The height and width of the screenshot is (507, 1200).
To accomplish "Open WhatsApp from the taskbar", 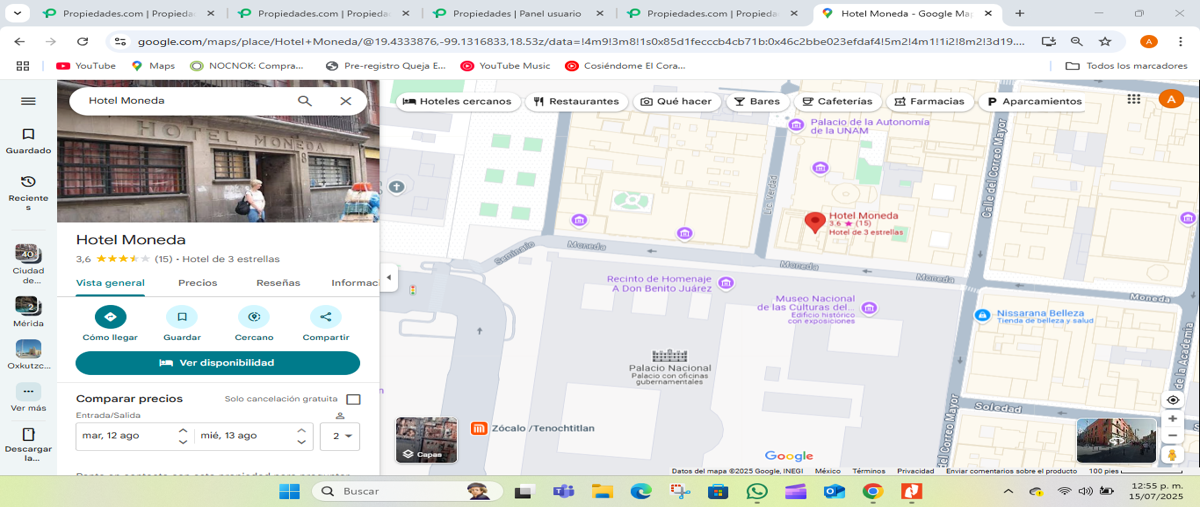I will point(757,491).
